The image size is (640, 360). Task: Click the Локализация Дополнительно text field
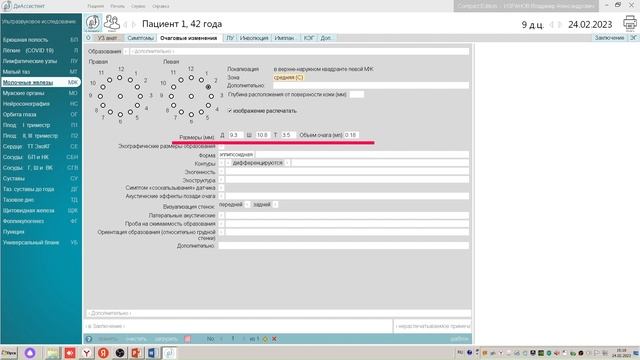[x=371, y=85]
